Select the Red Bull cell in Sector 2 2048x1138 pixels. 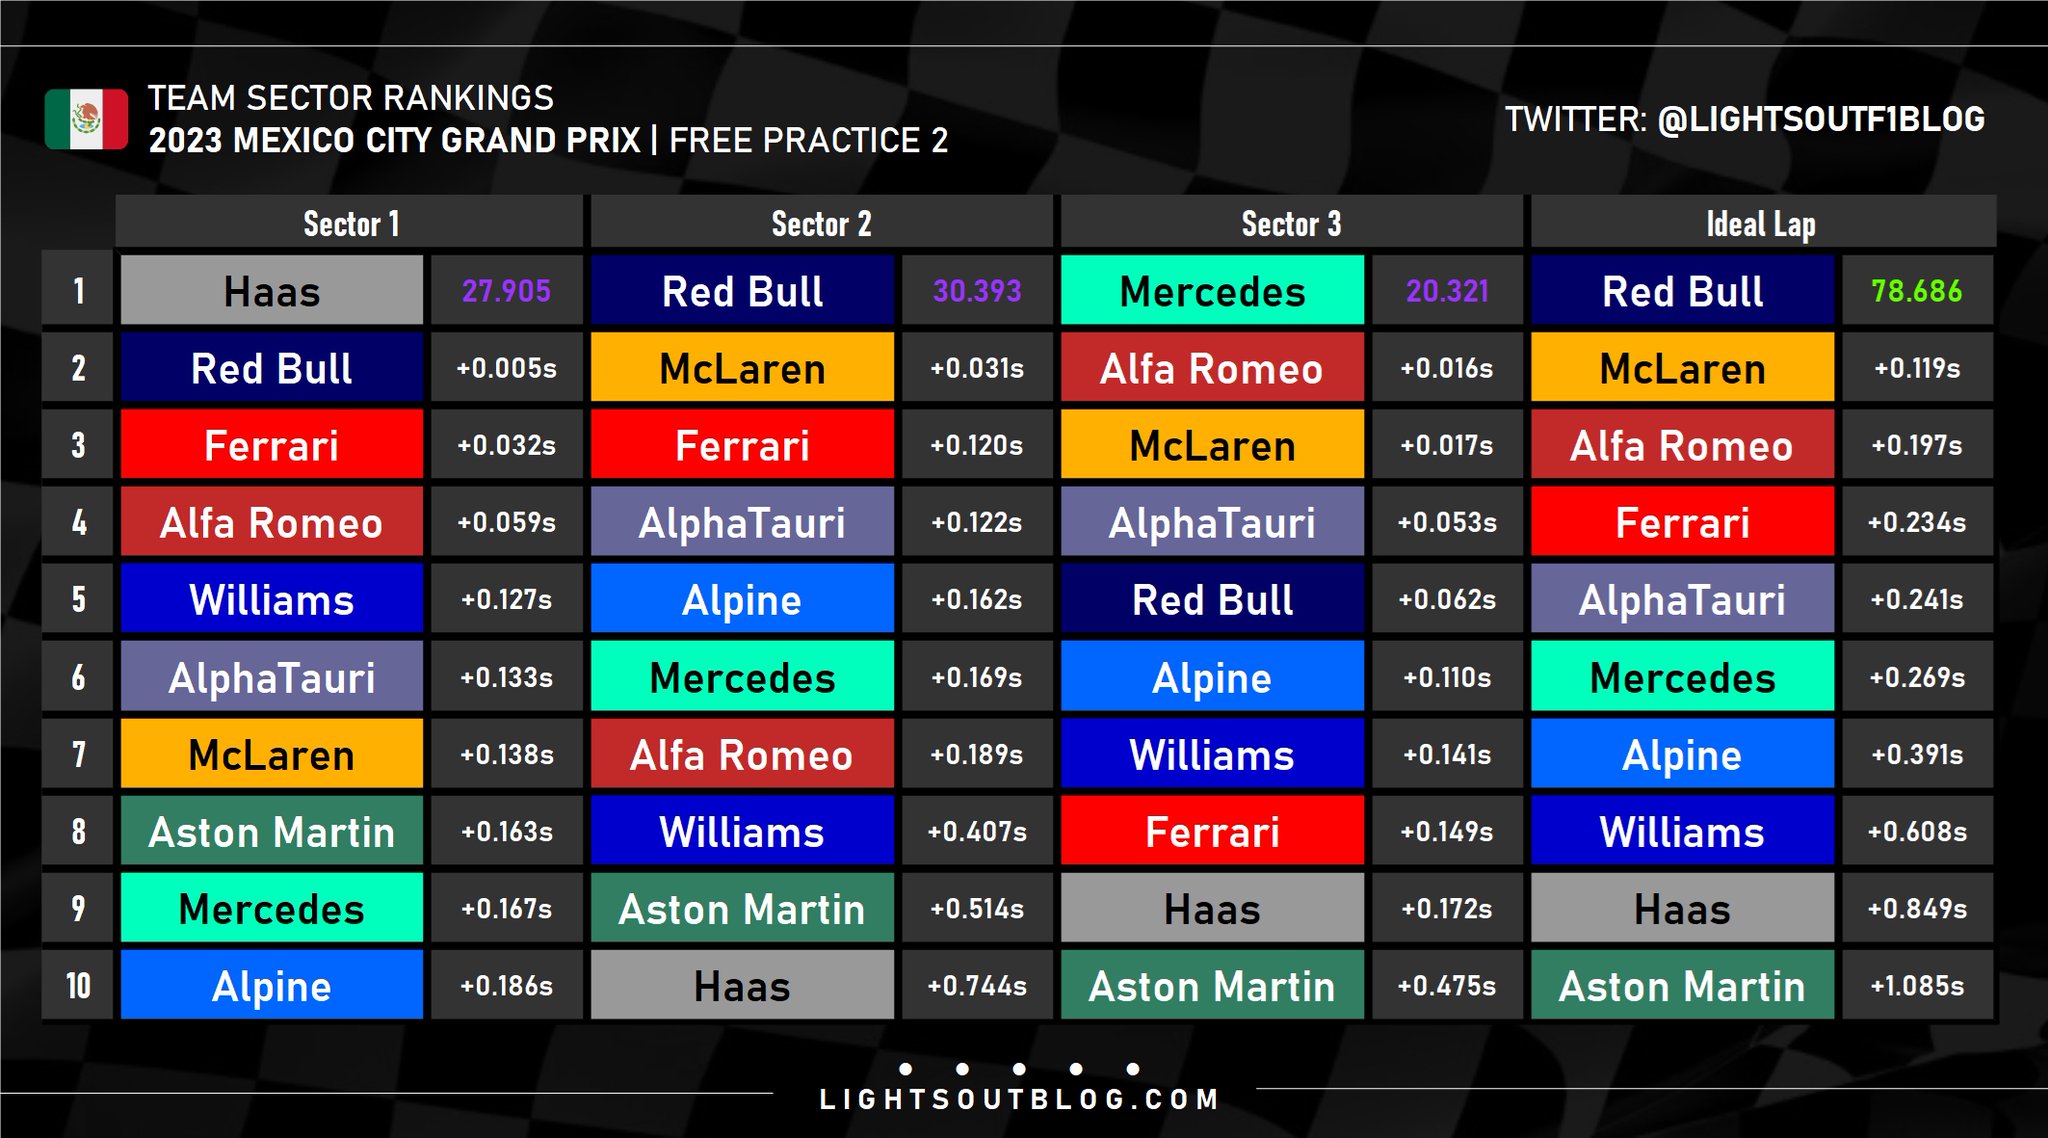[x=742, y=291]
